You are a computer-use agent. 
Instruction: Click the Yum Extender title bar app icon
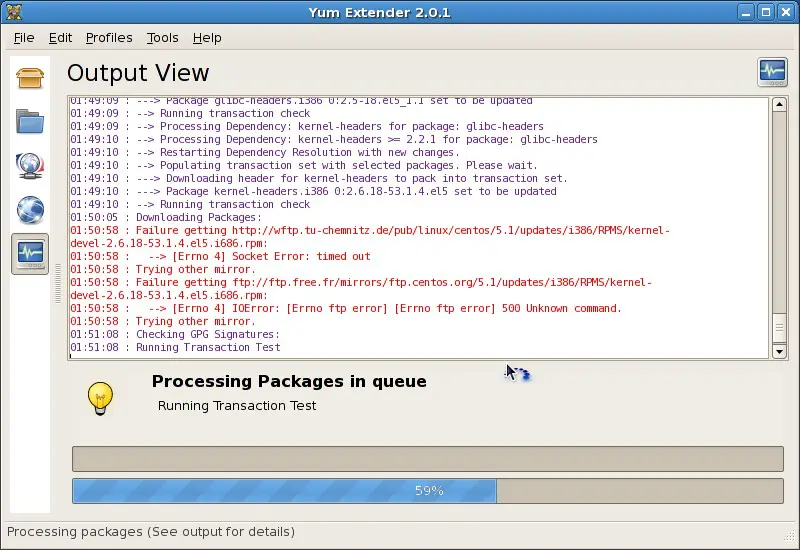pos(14,12)
